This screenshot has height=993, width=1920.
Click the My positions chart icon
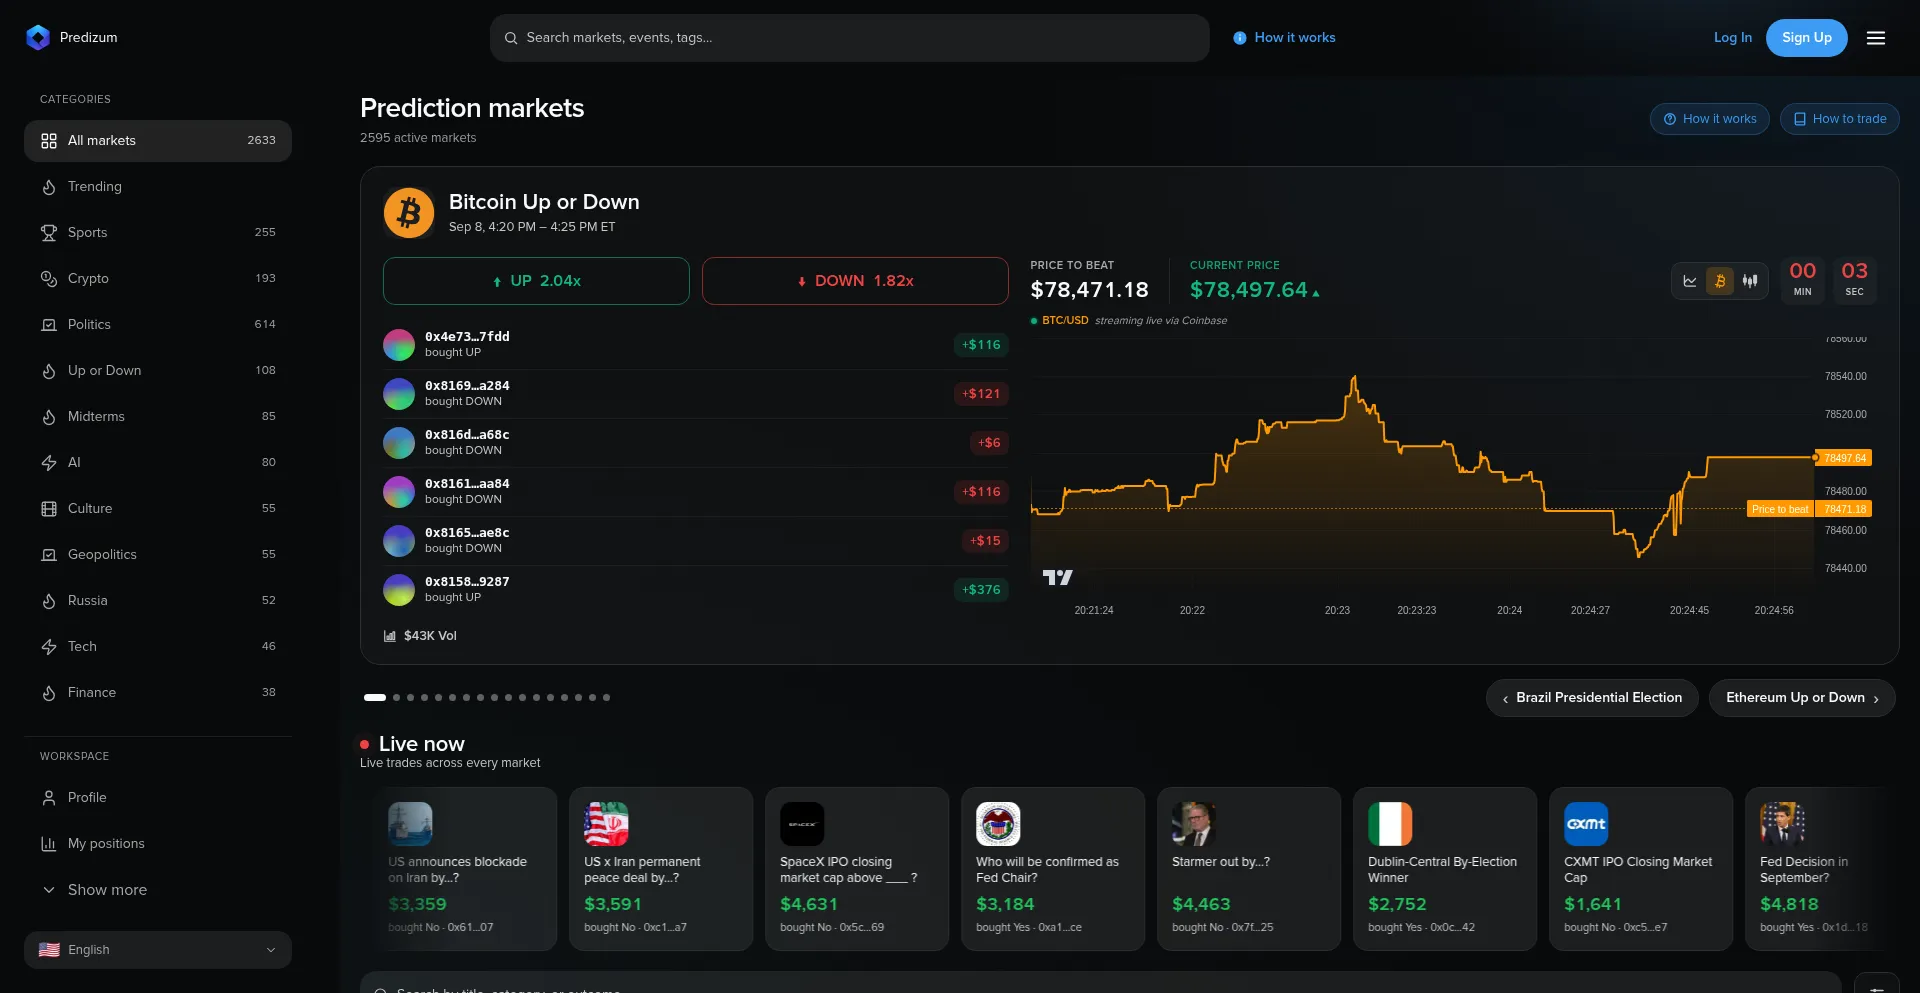point(49,844)
